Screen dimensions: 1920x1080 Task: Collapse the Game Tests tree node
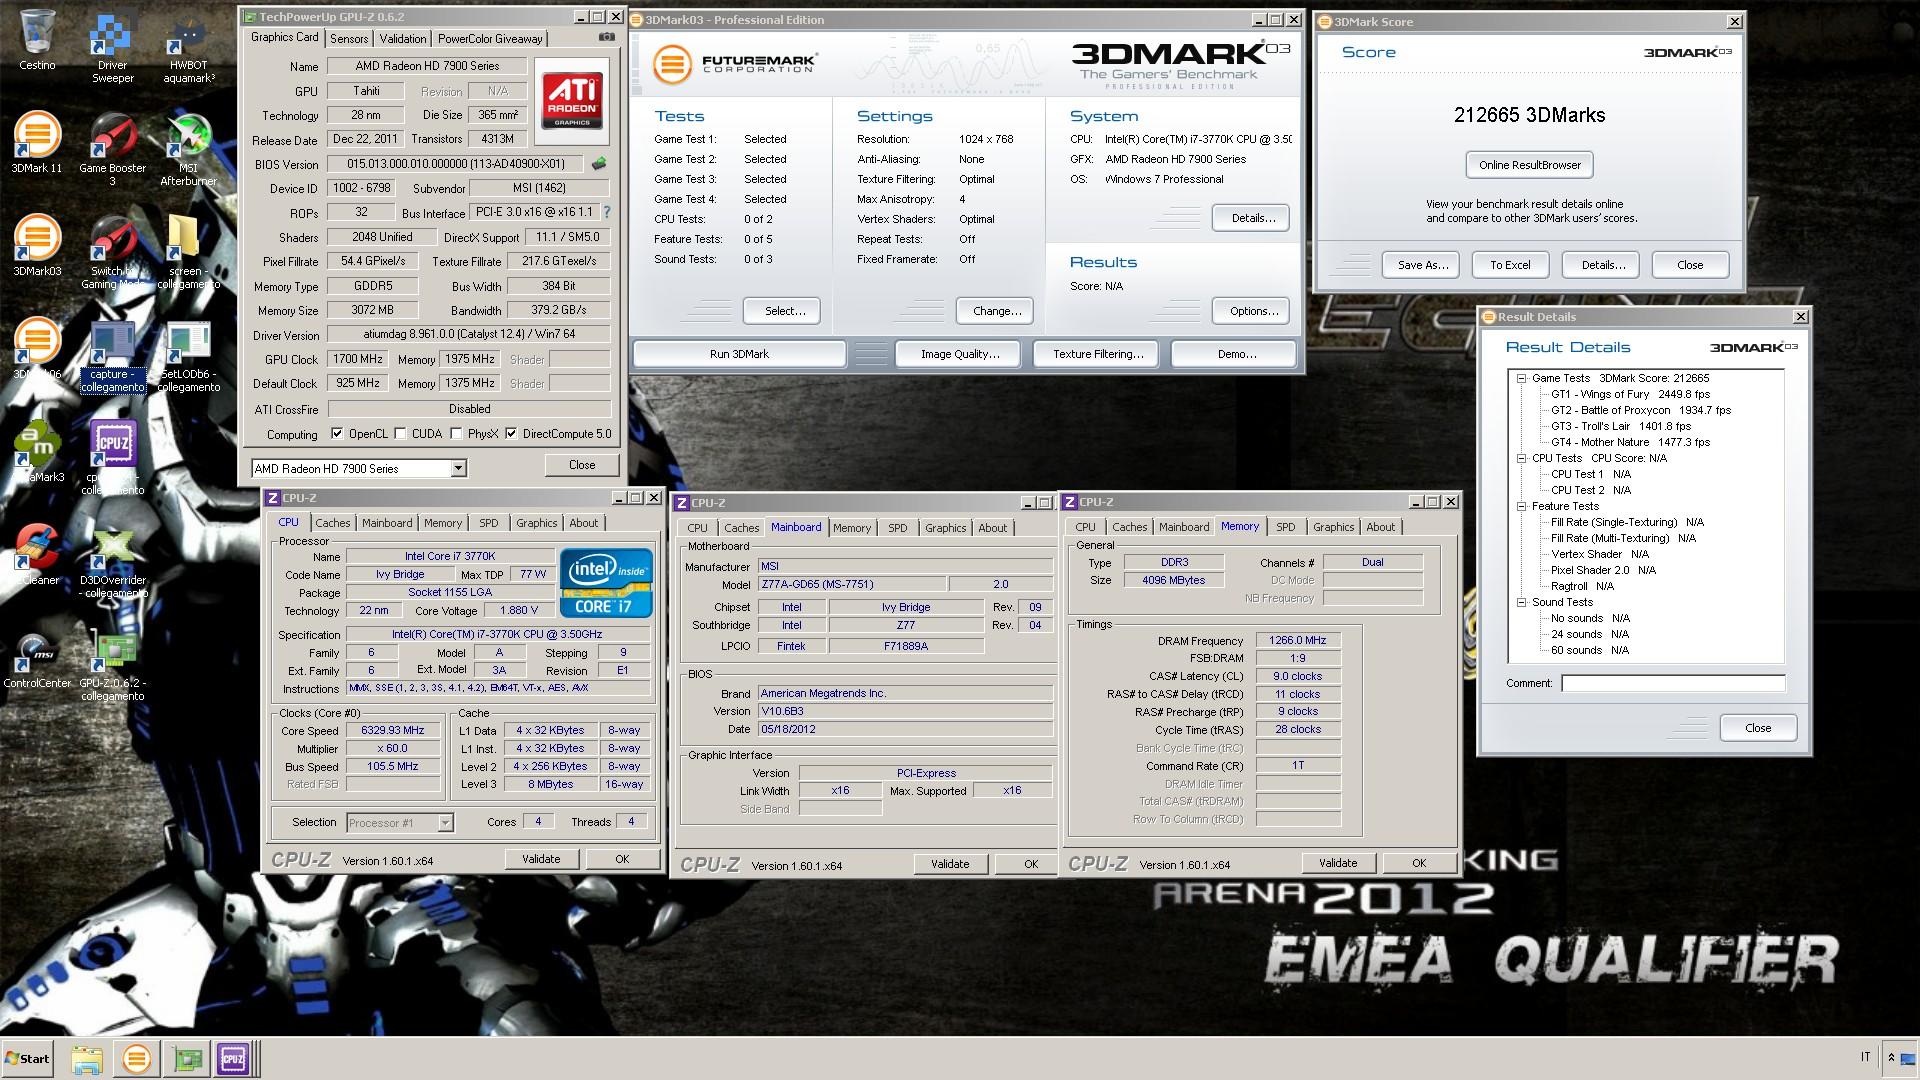1521,378
